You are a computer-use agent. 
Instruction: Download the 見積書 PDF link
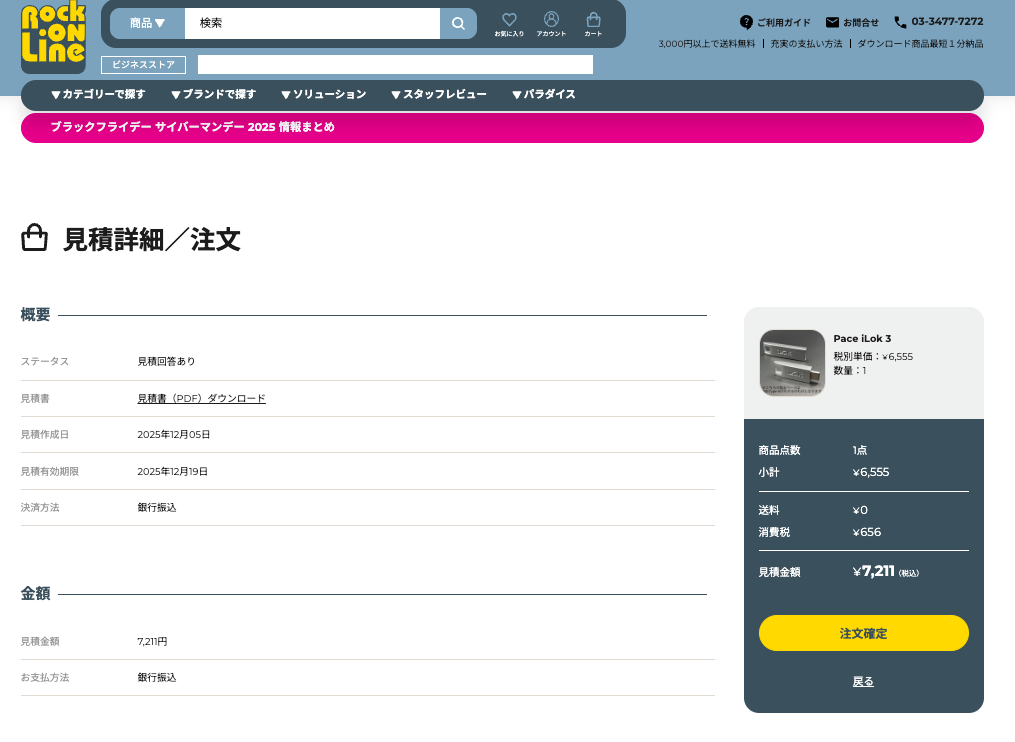201,398
